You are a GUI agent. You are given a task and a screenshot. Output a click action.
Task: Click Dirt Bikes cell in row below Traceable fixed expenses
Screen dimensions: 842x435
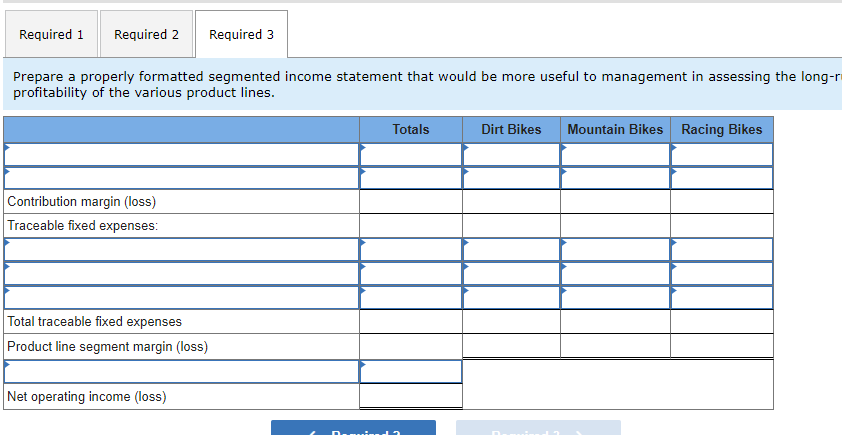(511, 250)
